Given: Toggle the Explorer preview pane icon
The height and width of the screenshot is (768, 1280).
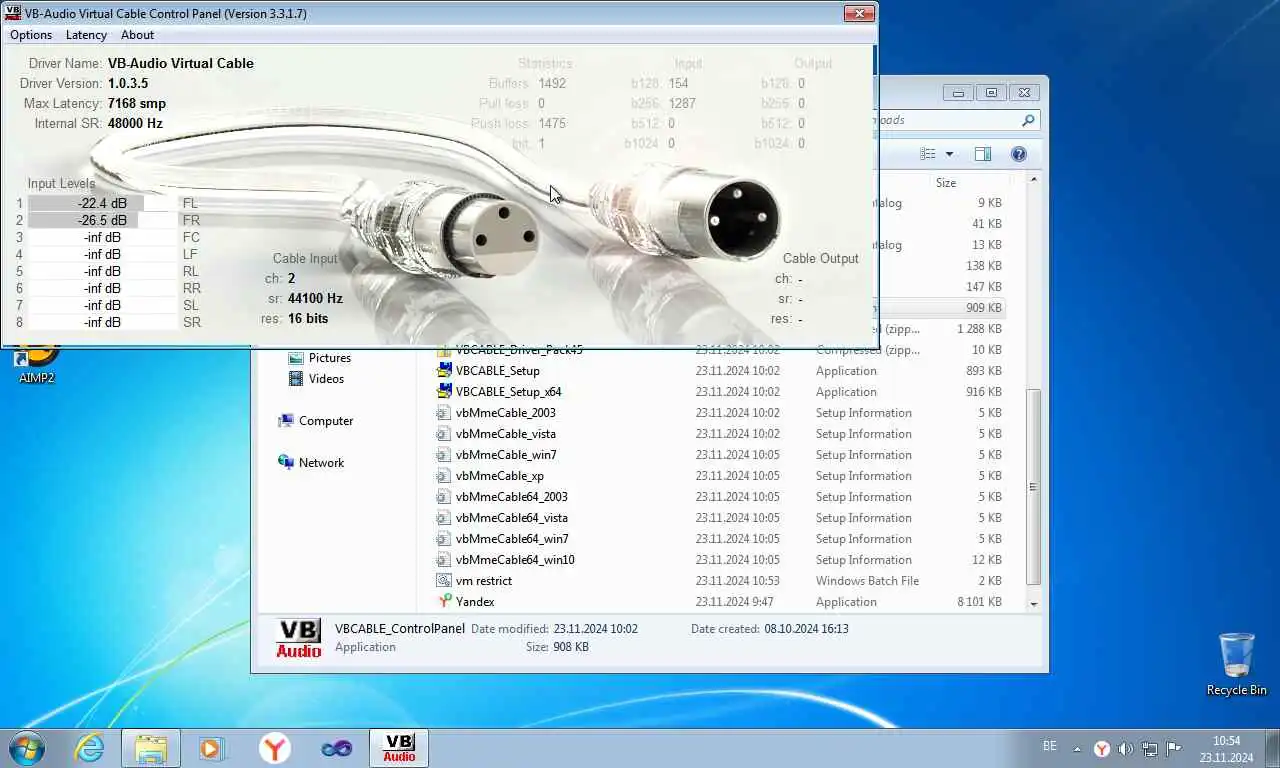Looking at the screenshot, I should [983, 154].
